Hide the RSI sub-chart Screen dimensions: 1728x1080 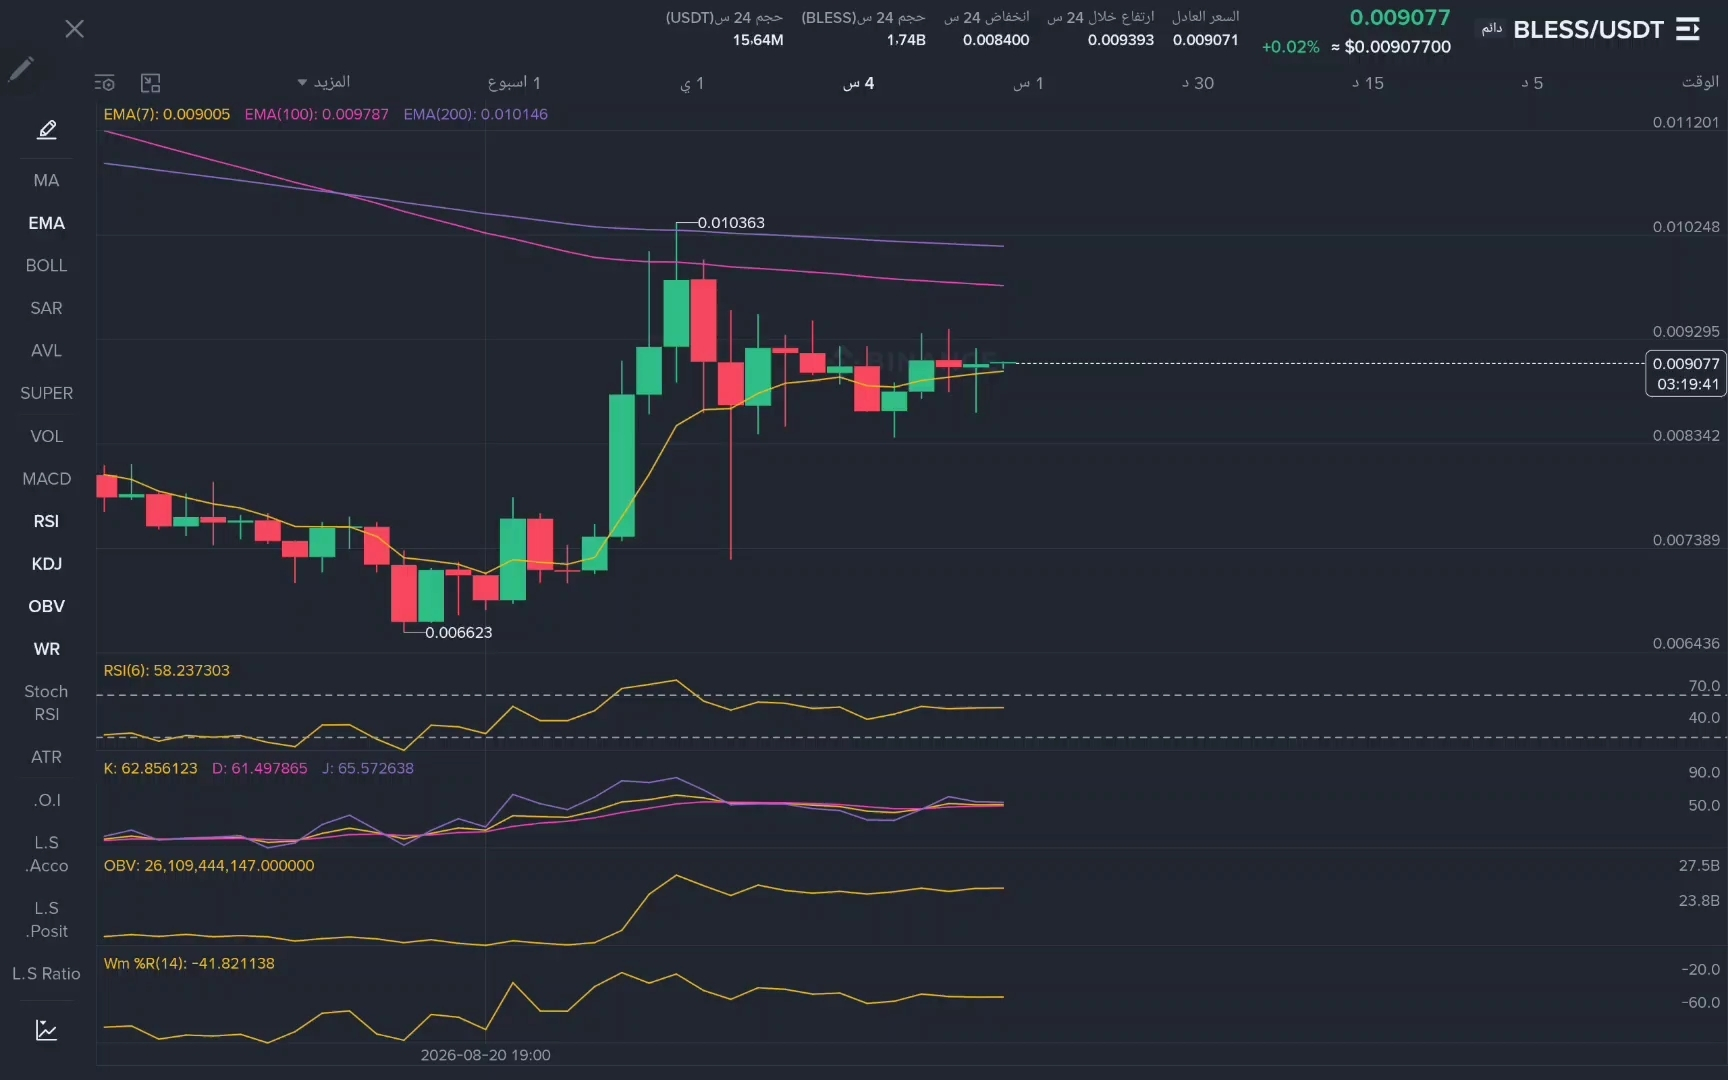click(46, 521)
